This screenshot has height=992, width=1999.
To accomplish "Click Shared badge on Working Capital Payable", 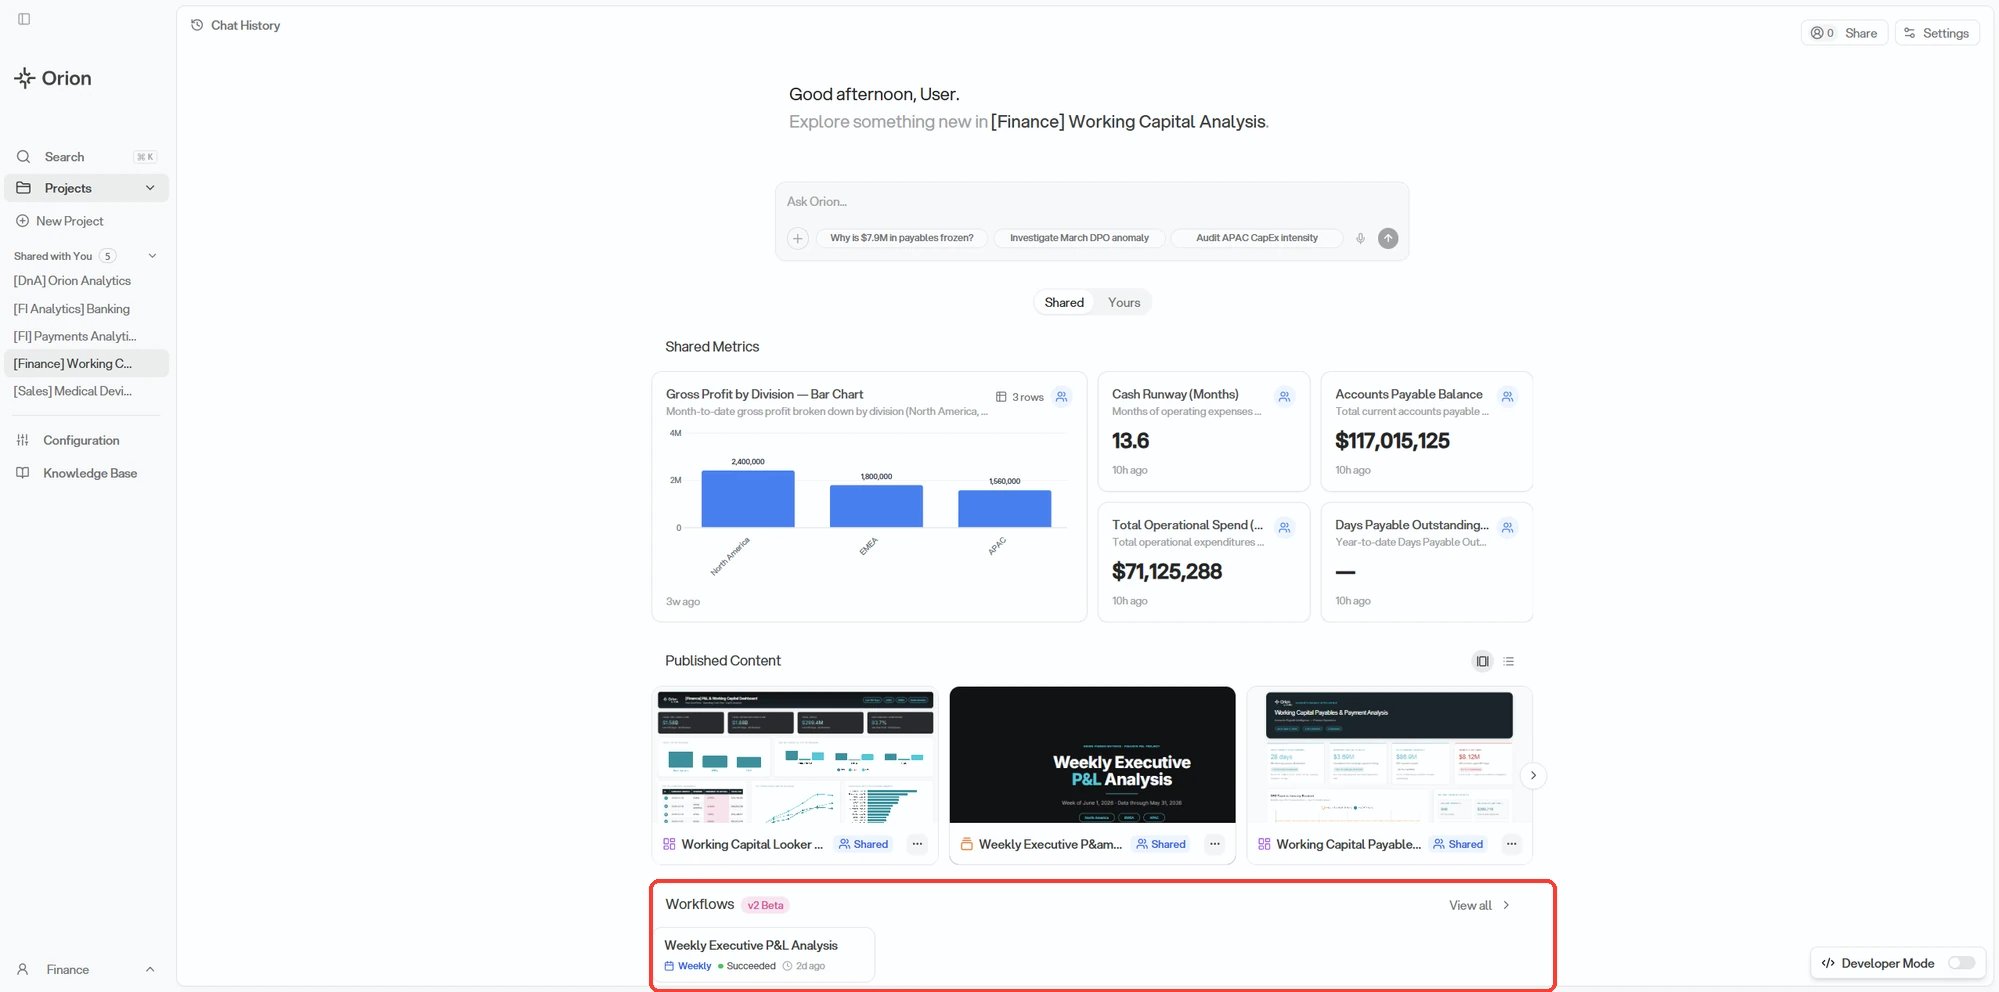I will (x=1458, y=844).
